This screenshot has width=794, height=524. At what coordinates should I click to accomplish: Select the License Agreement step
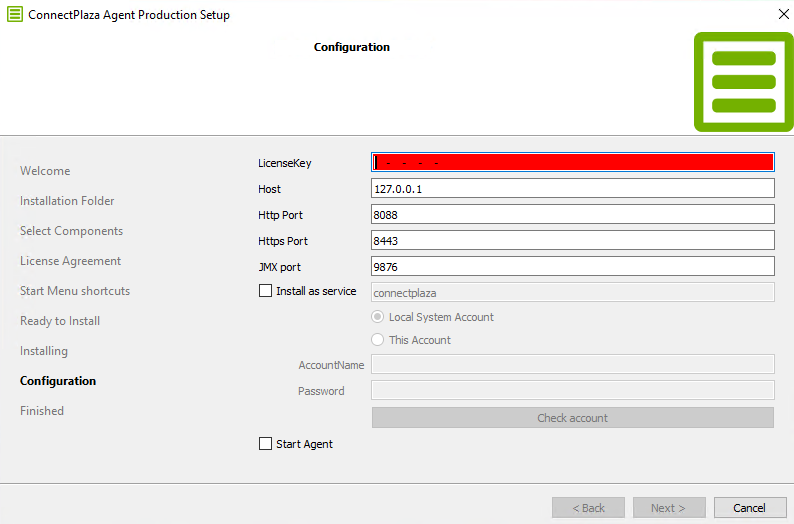pos(70,261)
